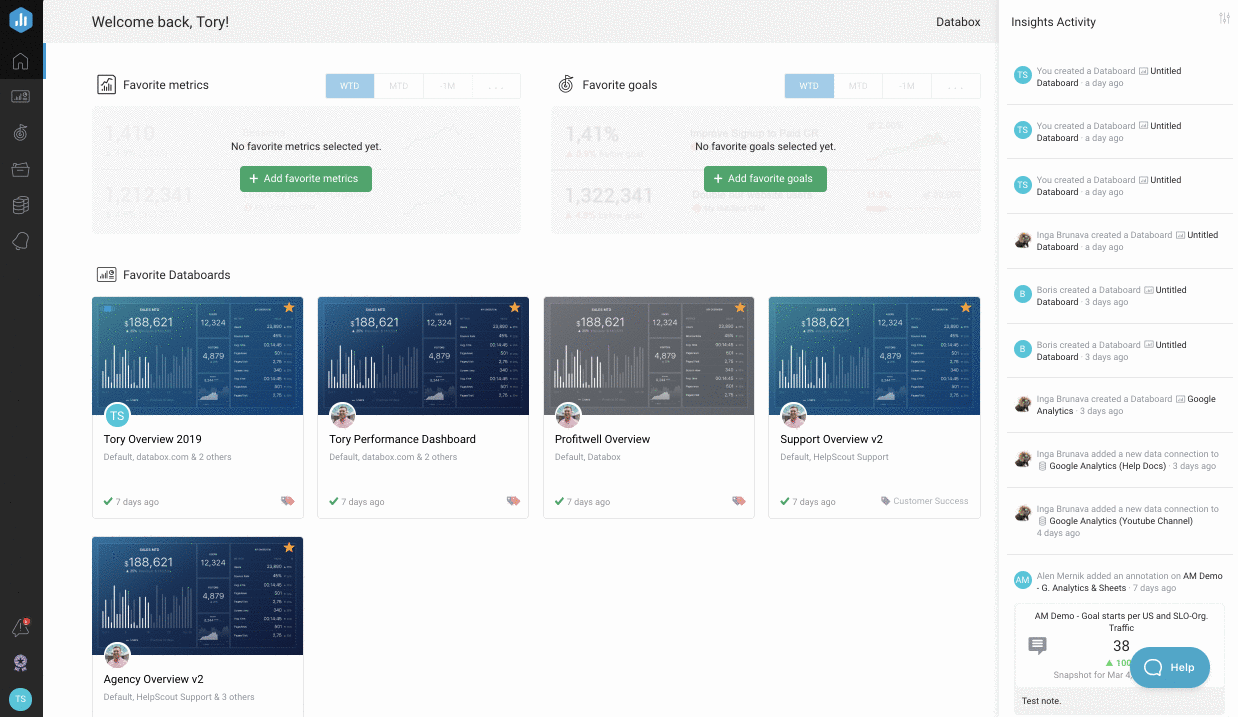
Task: Select 1M tab for Favorite goals
Action: pos(907,86)
